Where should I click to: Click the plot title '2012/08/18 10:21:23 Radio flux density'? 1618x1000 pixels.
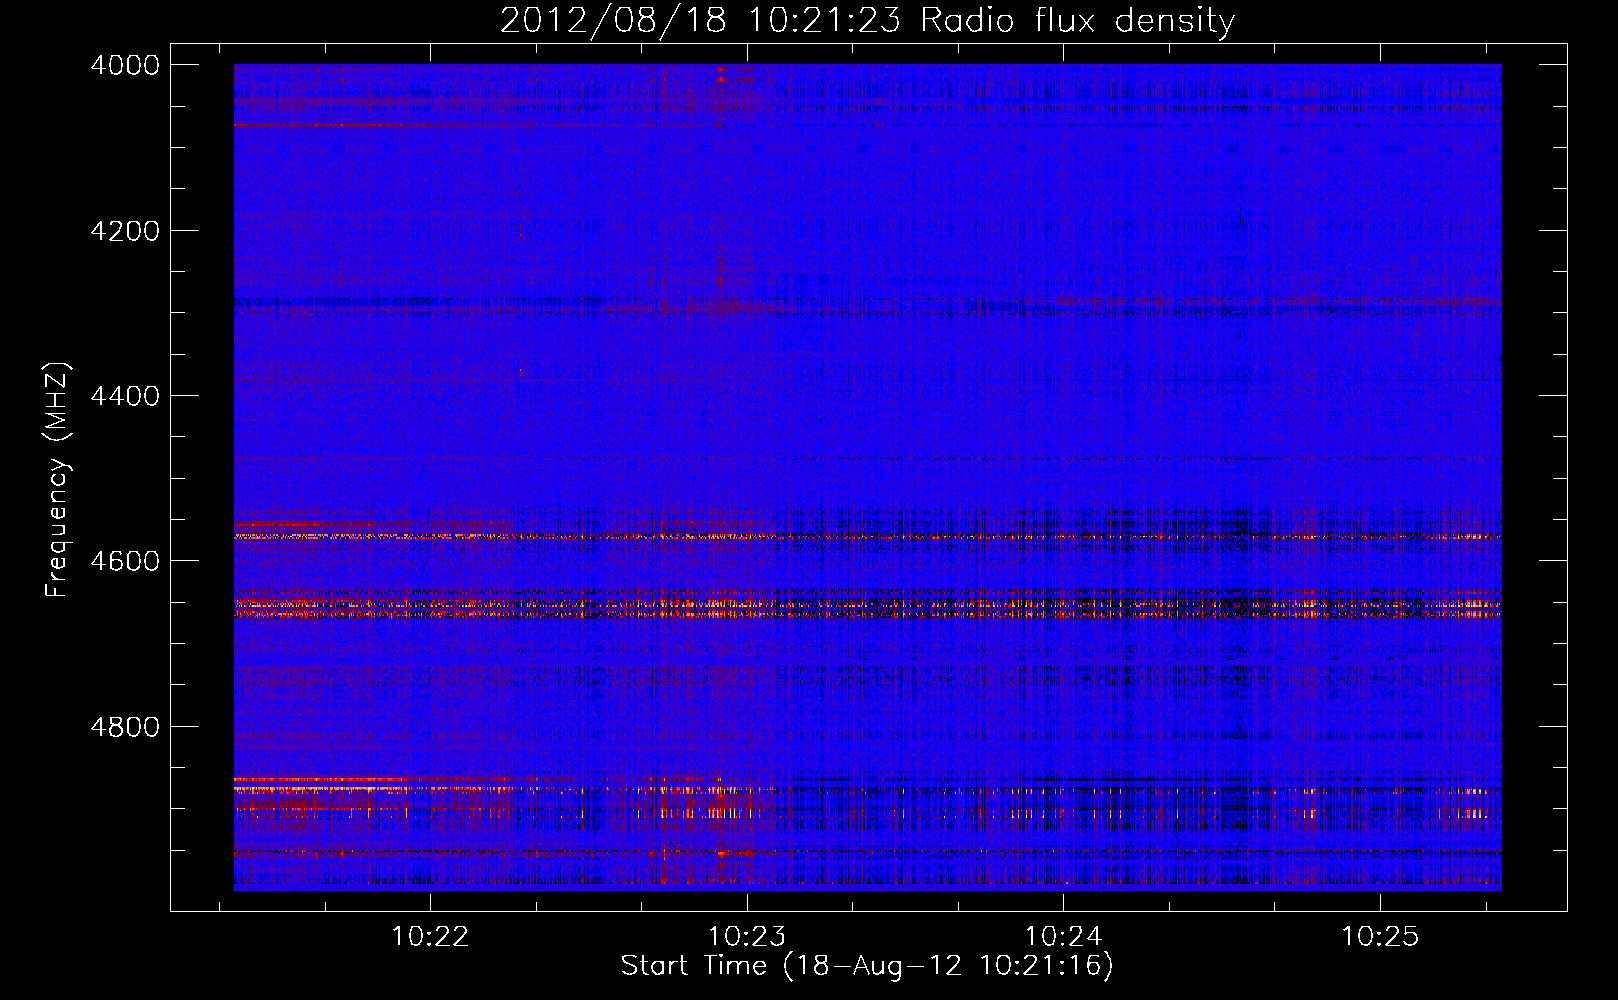tap(867, 21)
